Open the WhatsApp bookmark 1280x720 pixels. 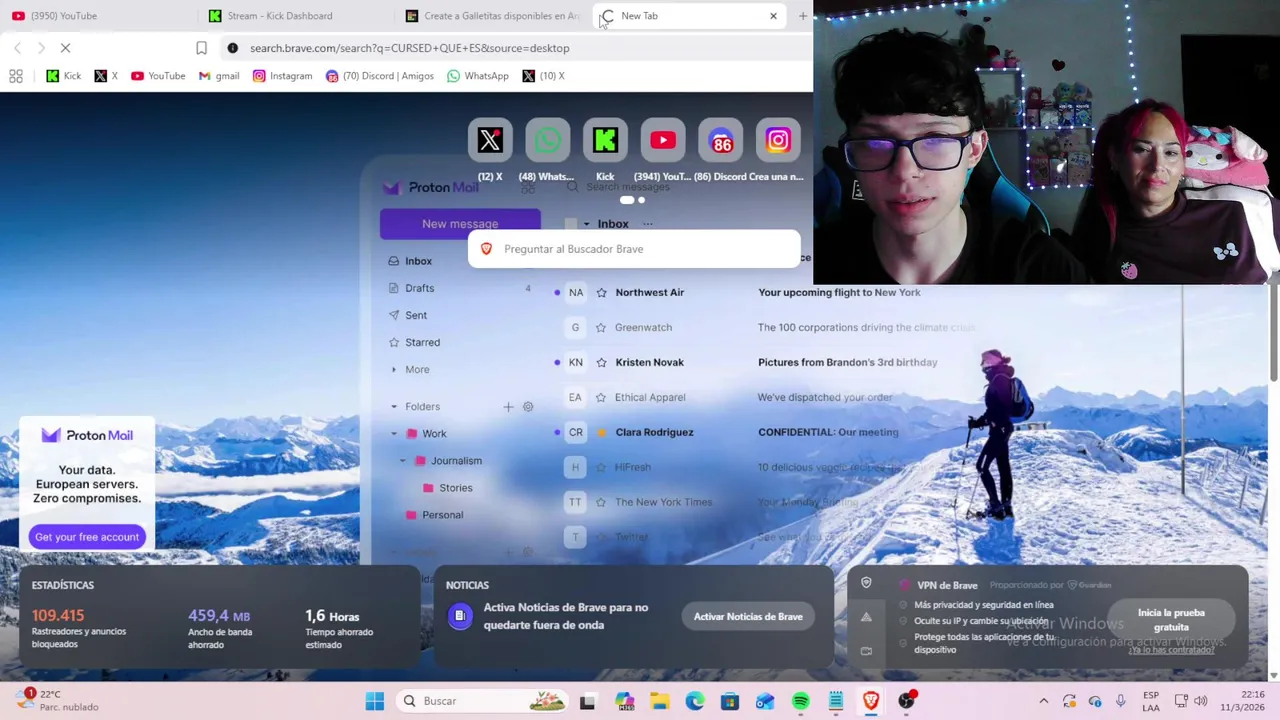point(478,76)
